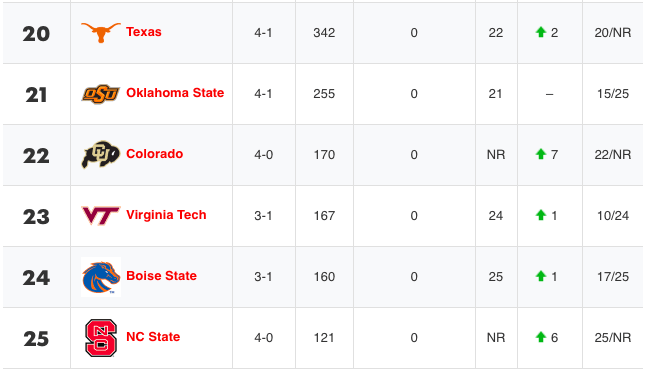Screen dimensions: 648x371
Task: Click the green up arrow in Texas row
Action: click(541, 32)
